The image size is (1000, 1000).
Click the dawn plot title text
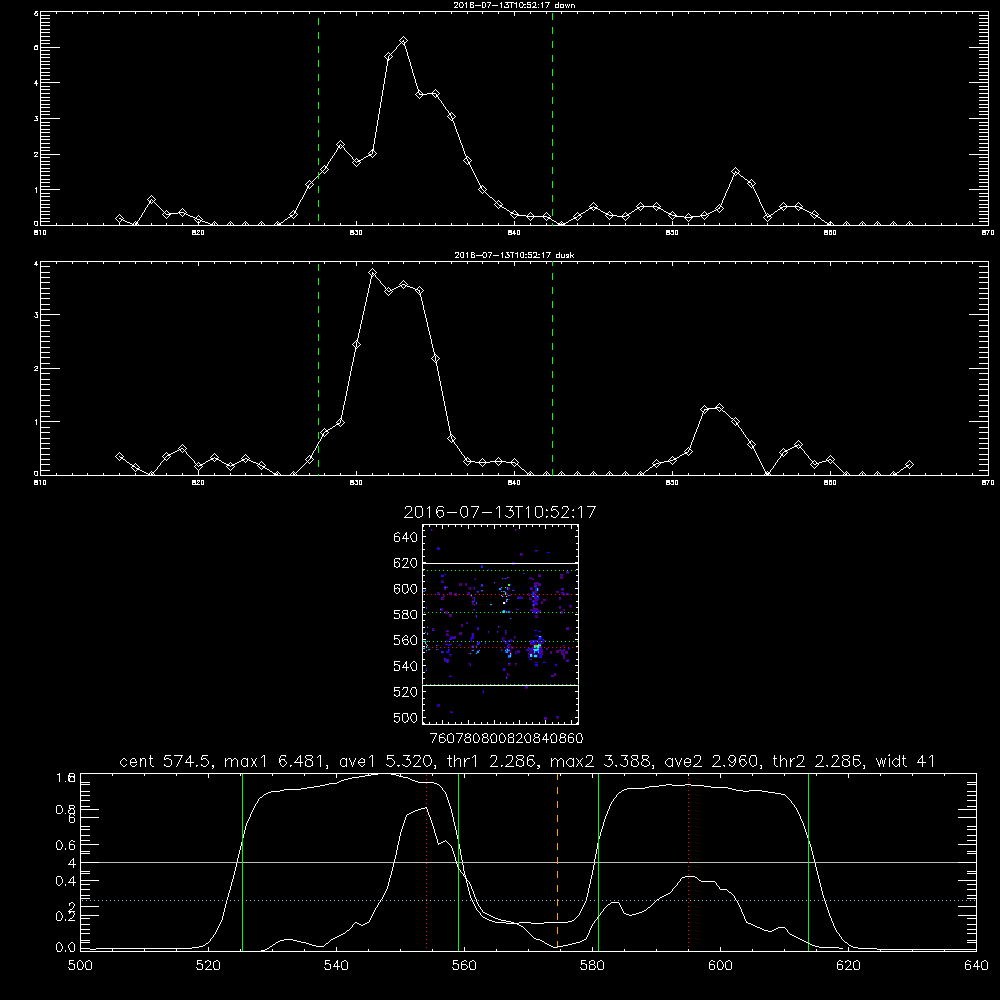click(x=514, y=5)
